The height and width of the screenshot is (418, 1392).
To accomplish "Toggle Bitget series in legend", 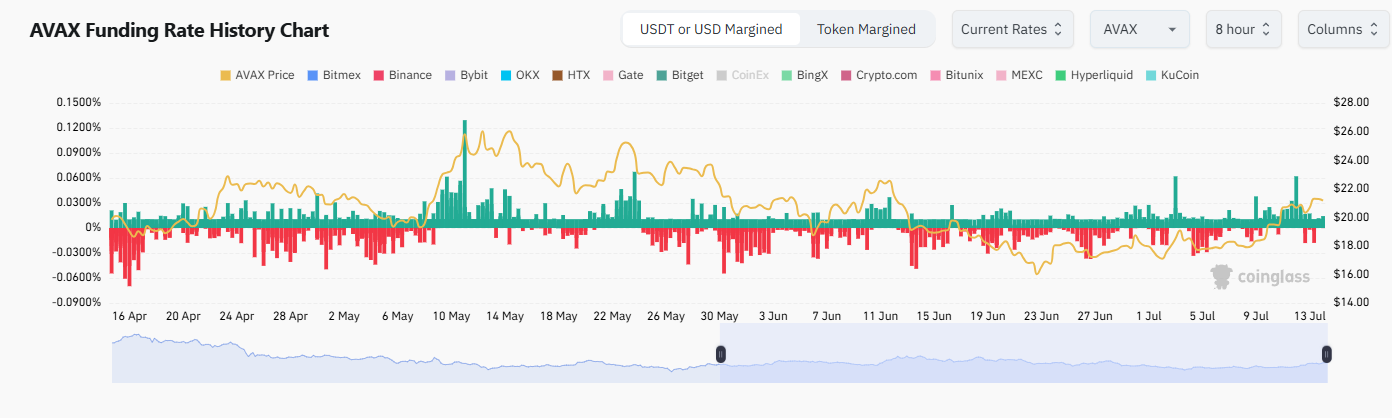I will [x=681, y=75].
